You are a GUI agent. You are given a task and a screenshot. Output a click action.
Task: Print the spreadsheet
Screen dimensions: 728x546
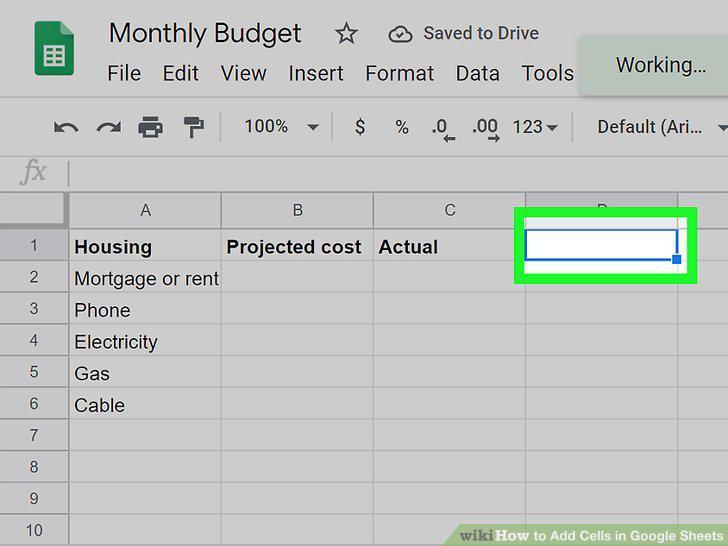coord(150,127)
